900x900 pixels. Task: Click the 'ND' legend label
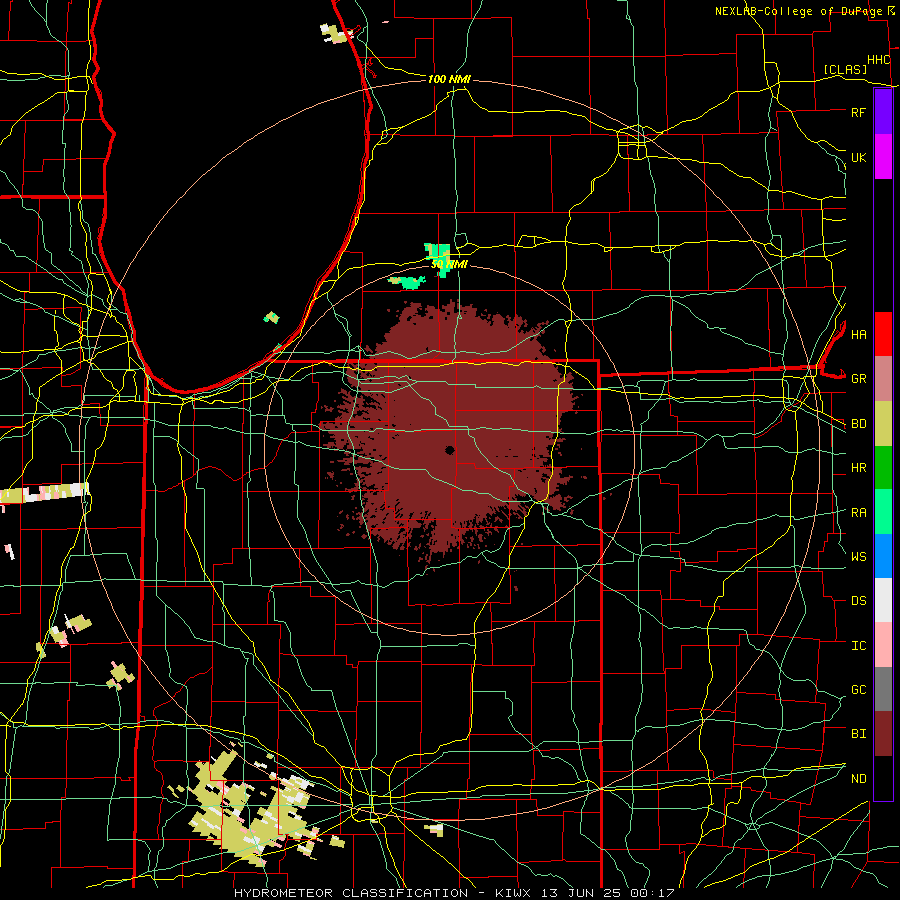click(858, 779)
